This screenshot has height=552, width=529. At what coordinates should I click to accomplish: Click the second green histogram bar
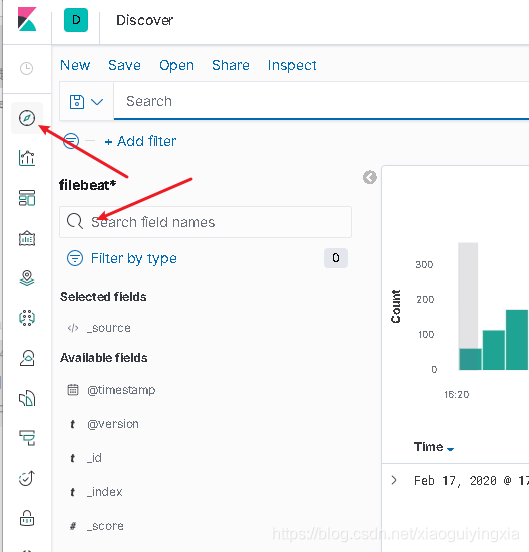click(x=493, y=350)
